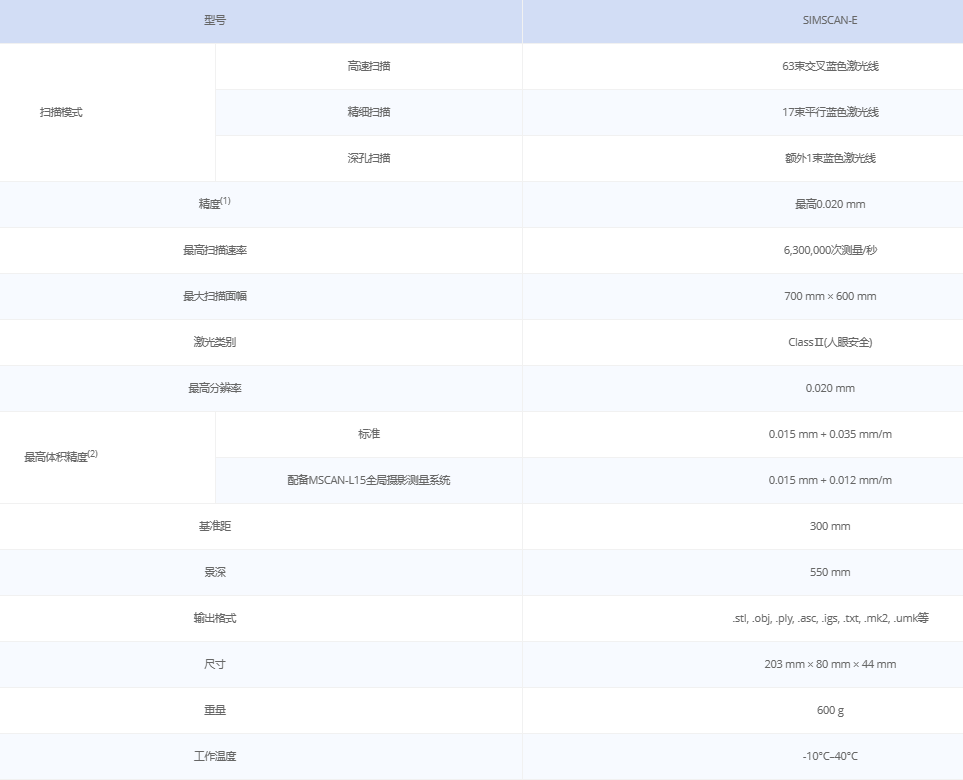The image size is (963, 780).
Task: Click the 700 mm × 600 mm value
Action: coord(829,296)
